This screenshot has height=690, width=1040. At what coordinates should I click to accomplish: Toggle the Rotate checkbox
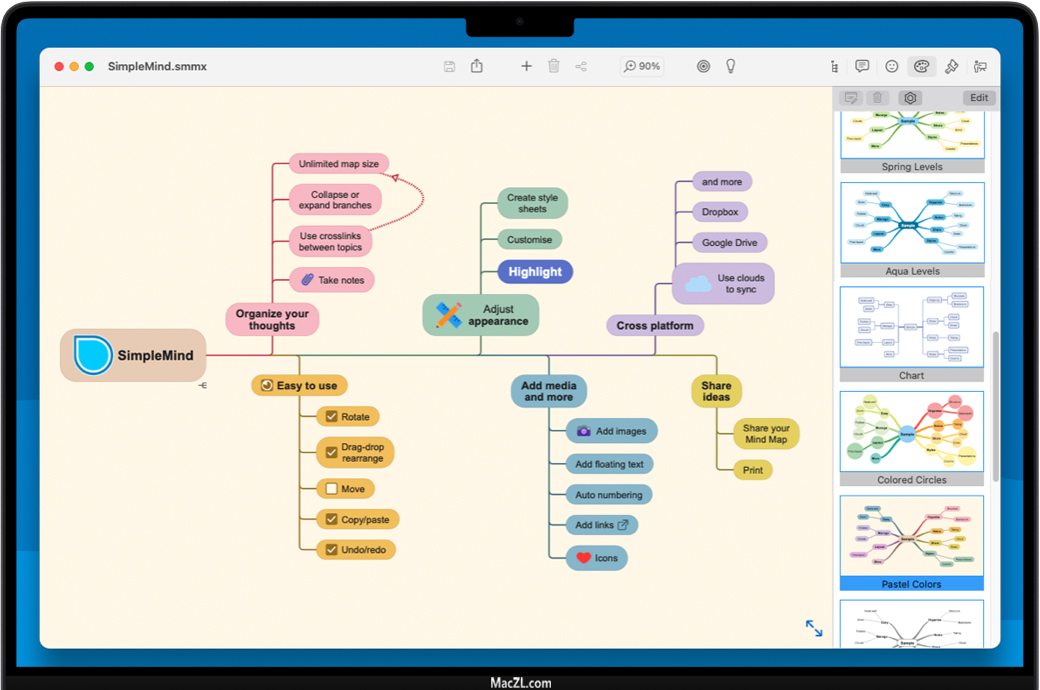[x=332, y=417]
